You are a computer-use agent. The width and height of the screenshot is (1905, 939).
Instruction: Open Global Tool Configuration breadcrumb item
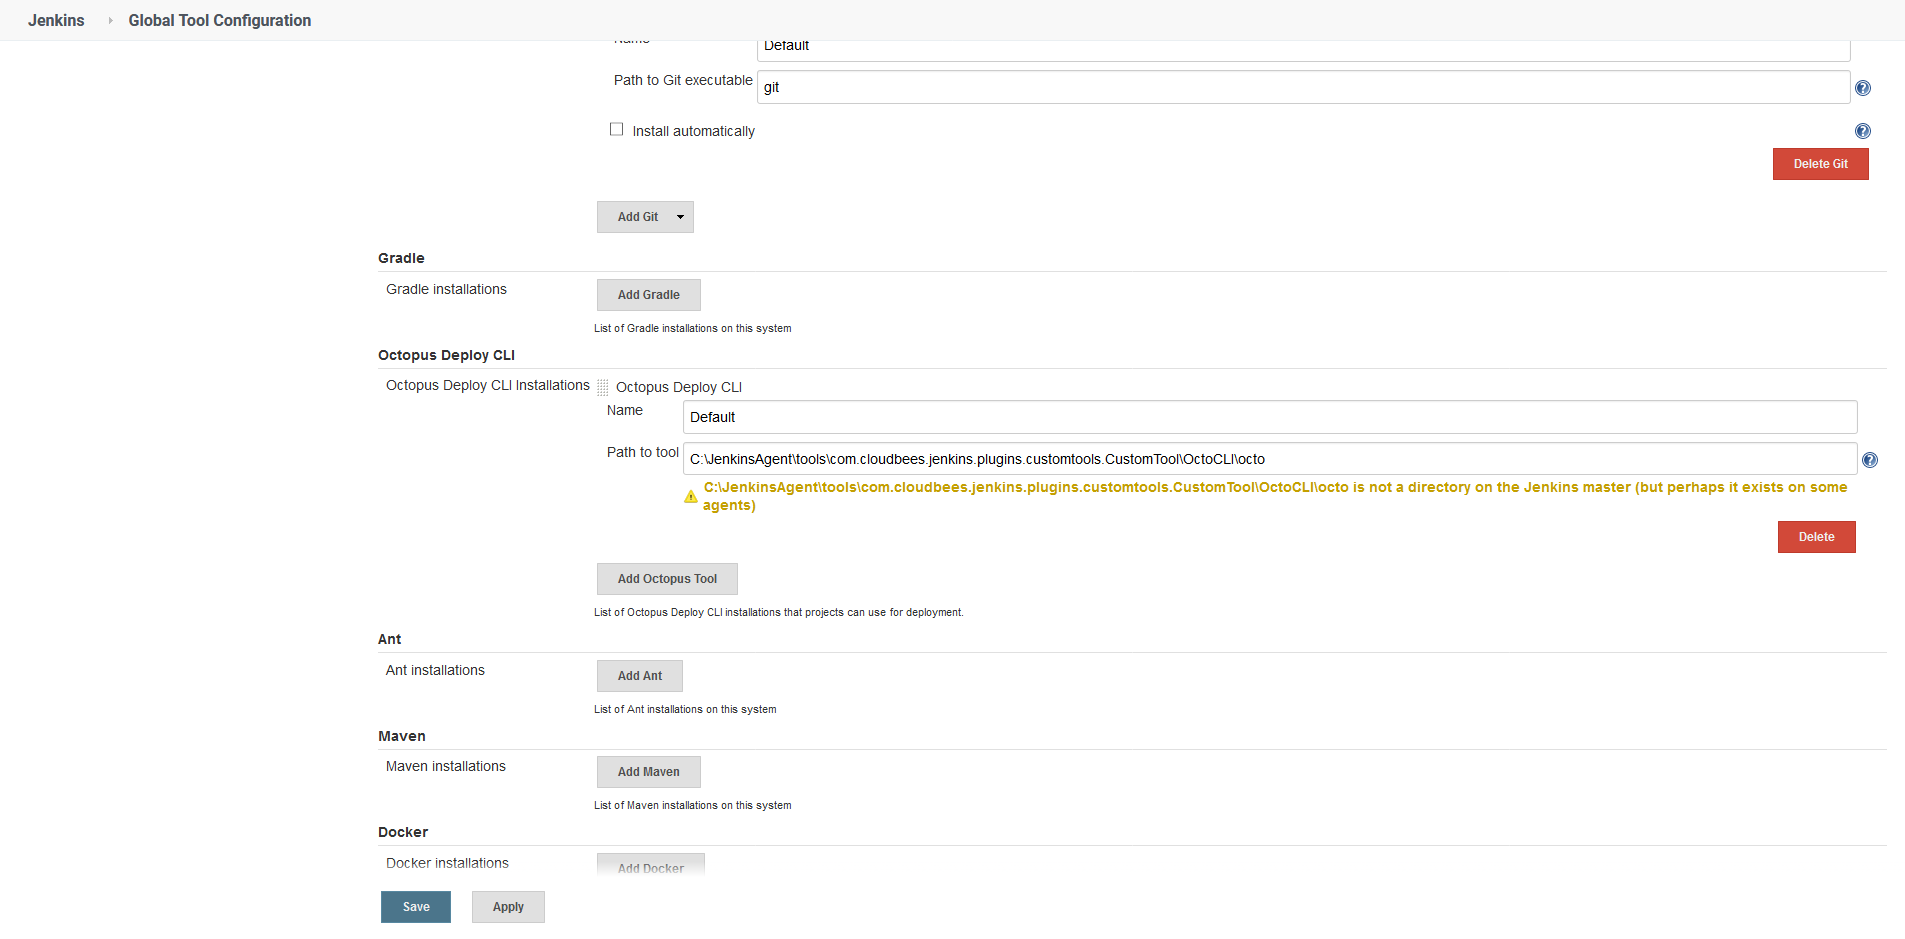219,20
